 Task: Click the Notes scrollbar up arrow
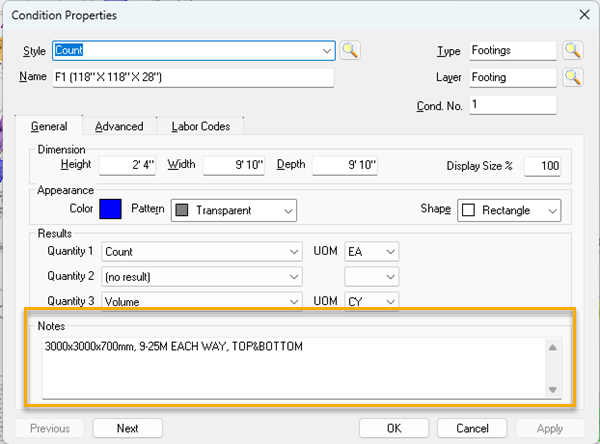pyautogui.click(x=553, y=348)
